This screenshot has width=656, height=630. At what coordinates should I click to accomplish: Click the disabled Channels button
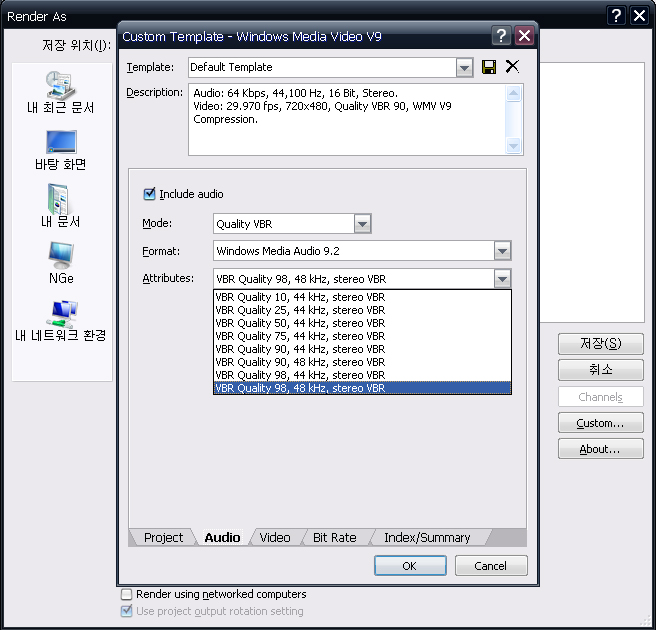coord(600,397)
